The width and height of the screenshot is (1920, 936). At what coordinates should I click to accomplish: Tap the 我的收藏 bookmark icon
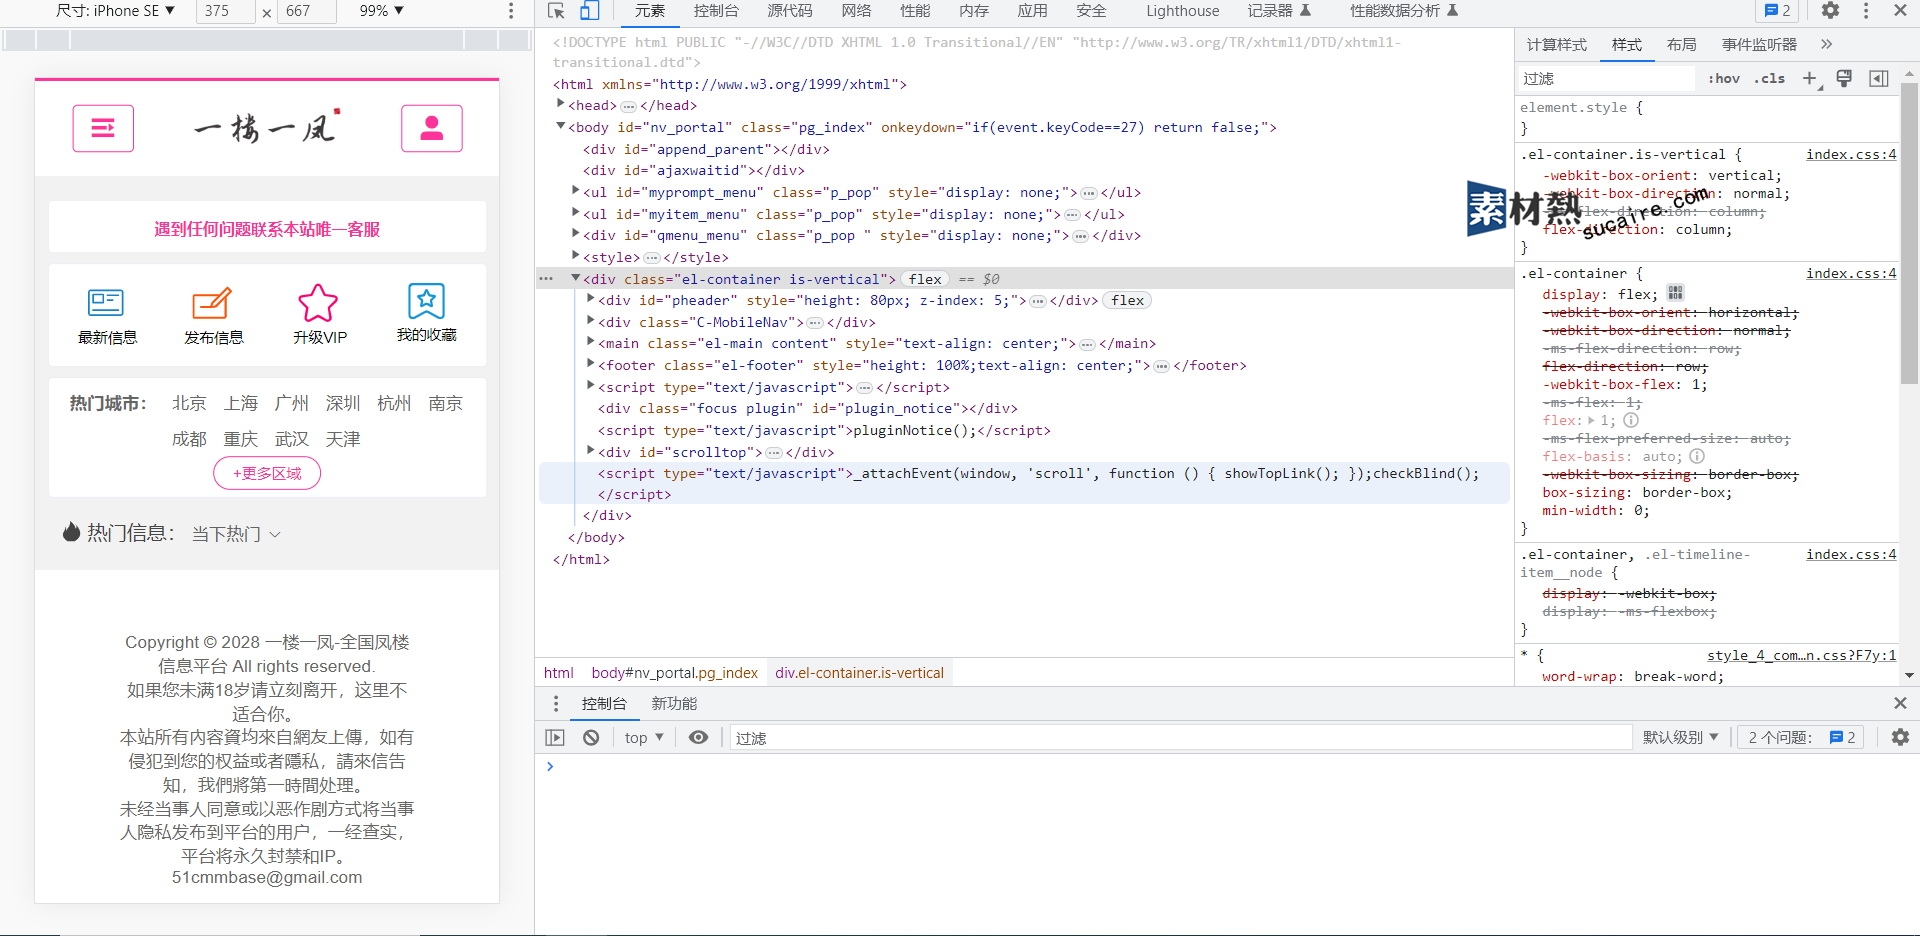pos(426,300)
